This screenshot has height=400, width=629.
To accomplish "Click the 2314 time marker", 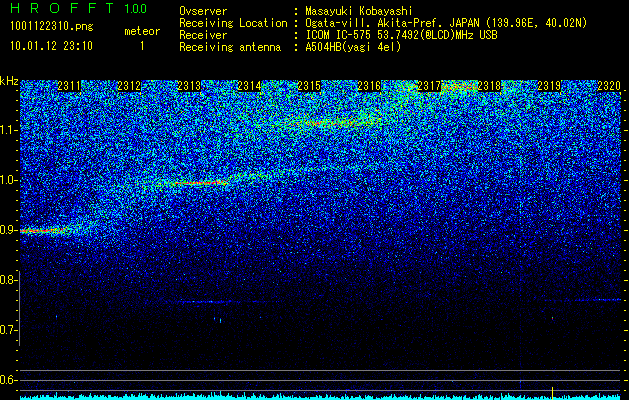I will 249,86.
